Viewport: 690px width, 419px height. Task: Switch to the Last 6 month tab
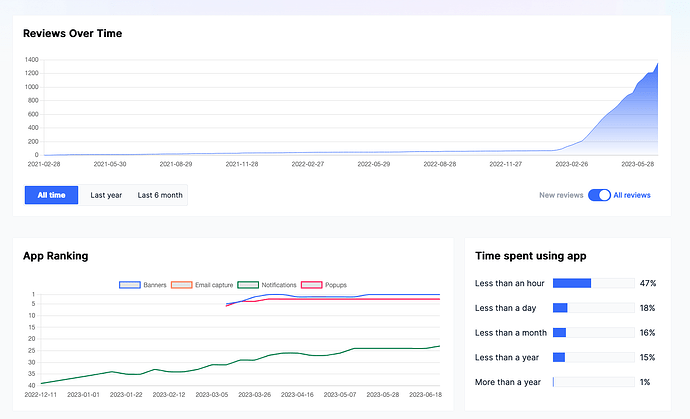click(x=160, y=195)
